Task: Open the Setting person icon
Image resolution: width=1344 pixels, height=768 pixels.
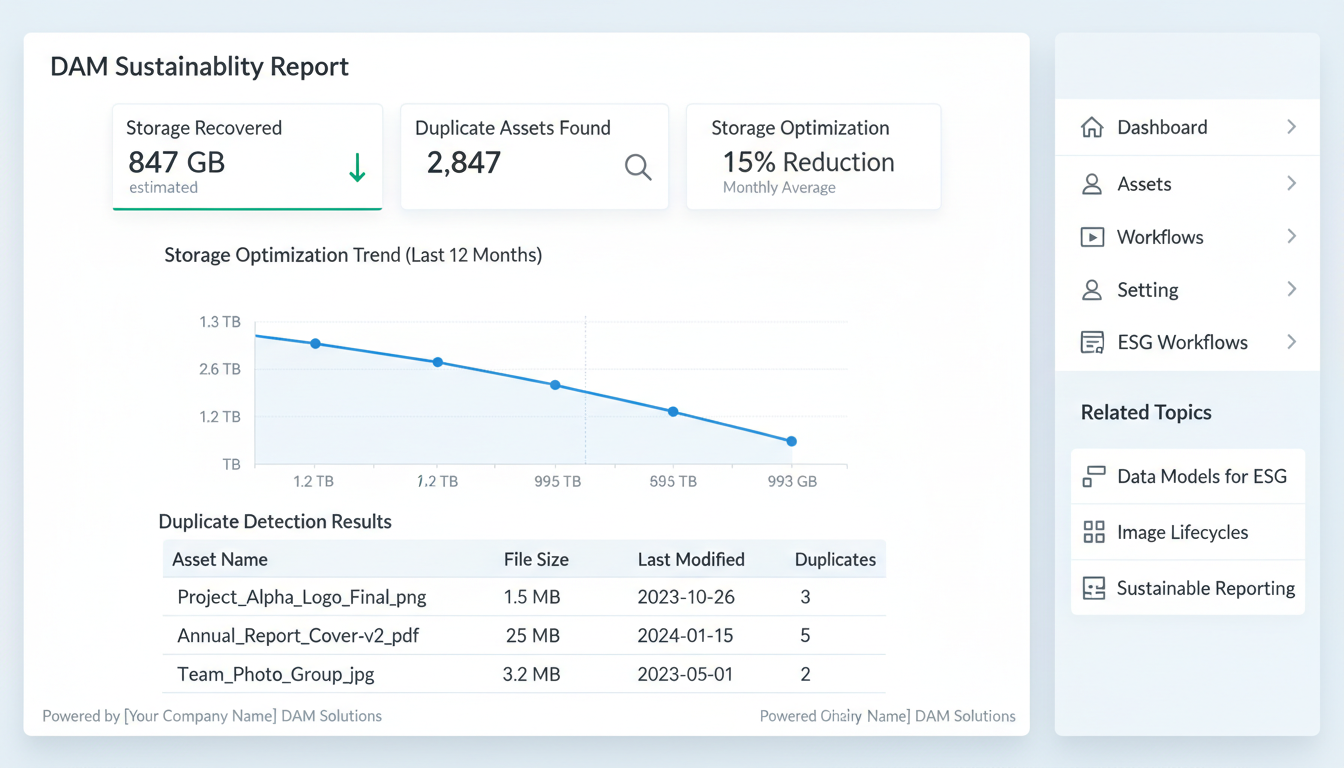Action: click(1093, 290)
